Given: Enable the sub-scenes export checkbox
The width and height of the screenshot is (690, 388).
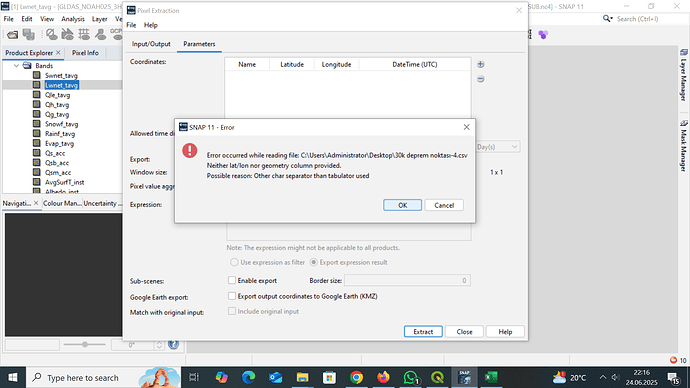Looking at the screenshot, I should 232,280.
